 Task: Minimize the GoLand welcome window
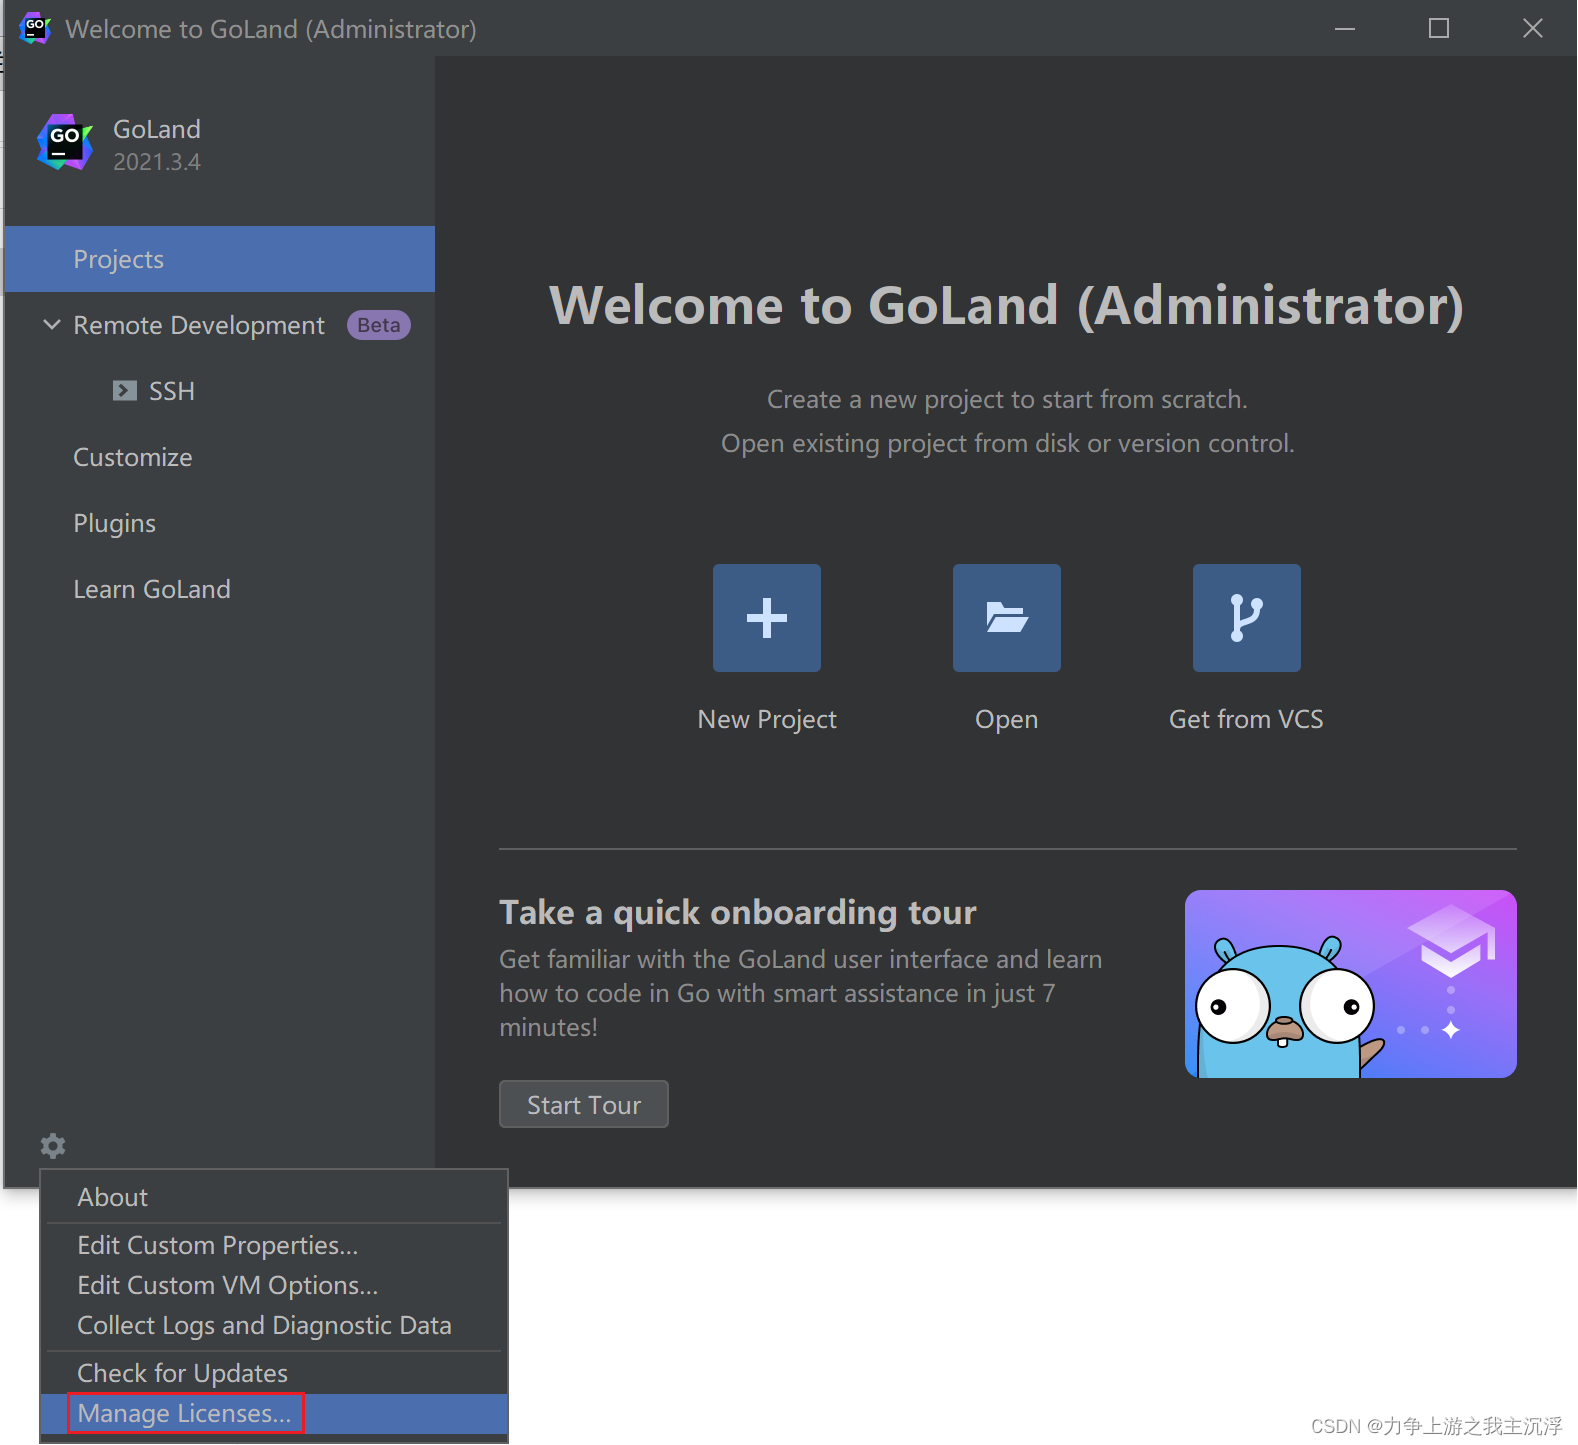(x=1345, y=28)
